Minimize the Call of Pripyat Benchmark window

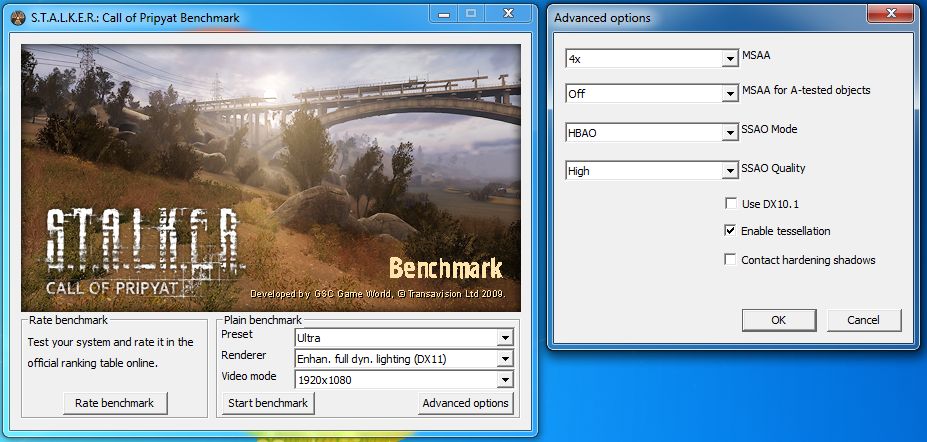[x=444, y=14]
